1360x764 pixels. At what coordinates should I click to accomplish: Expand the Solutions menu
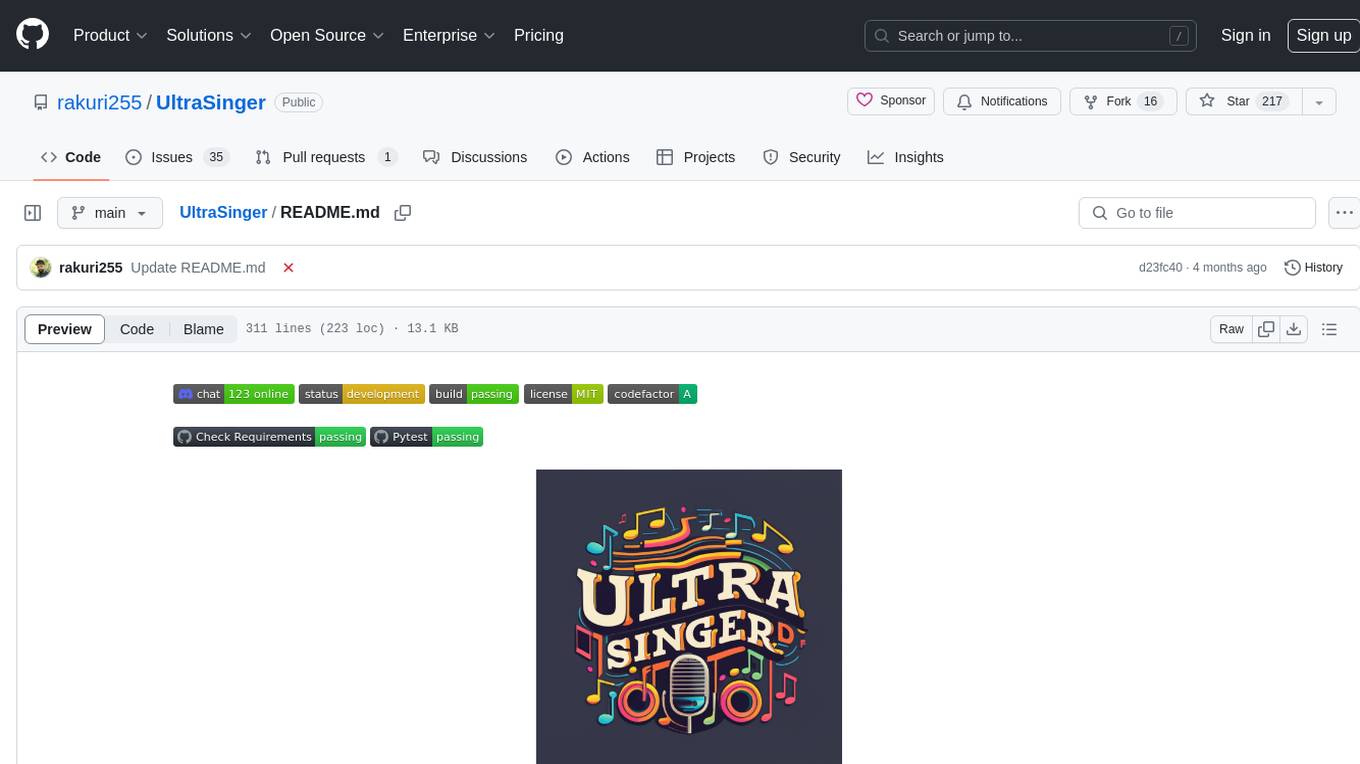209,35
